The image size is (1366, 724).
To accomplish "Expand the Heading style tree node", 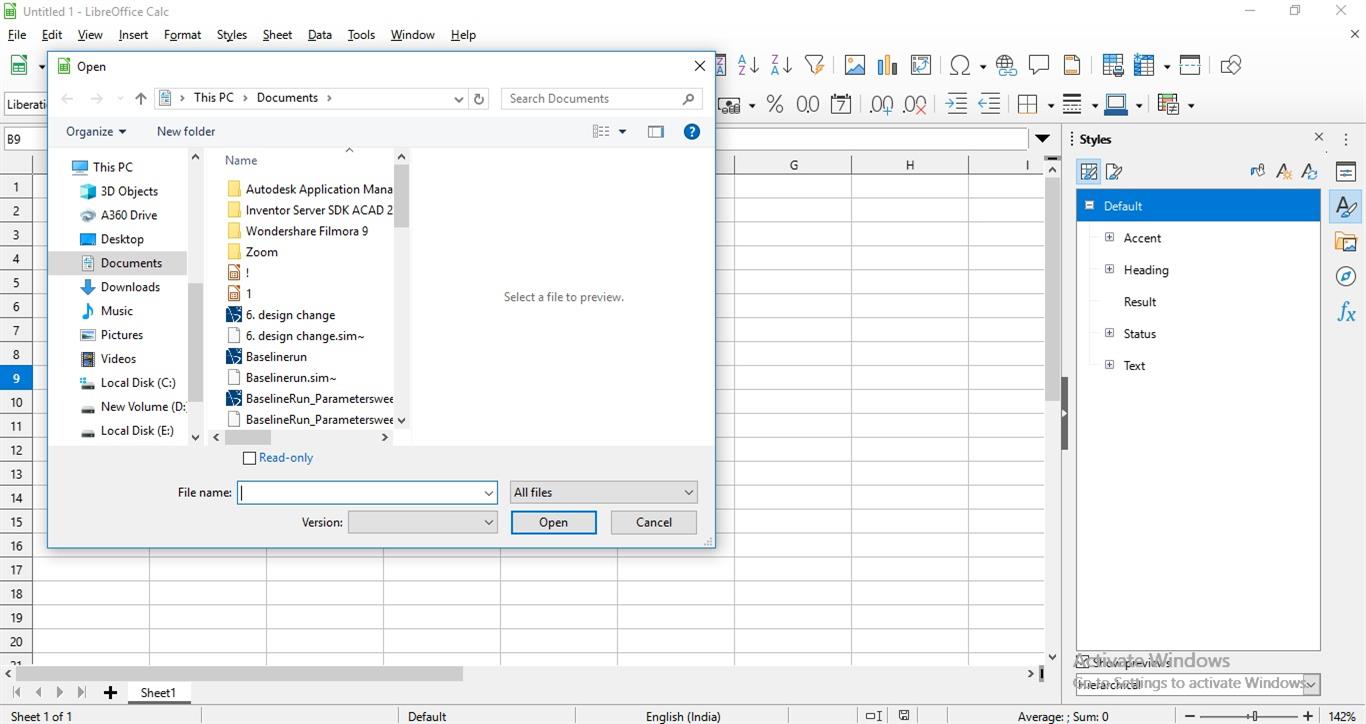I will (1109, 270).
